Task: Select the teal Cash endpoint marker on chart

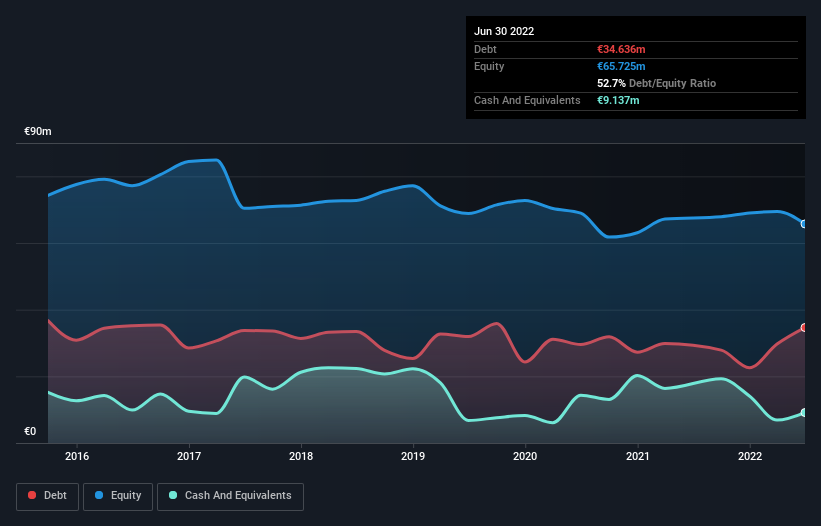Action: point(804,412)
